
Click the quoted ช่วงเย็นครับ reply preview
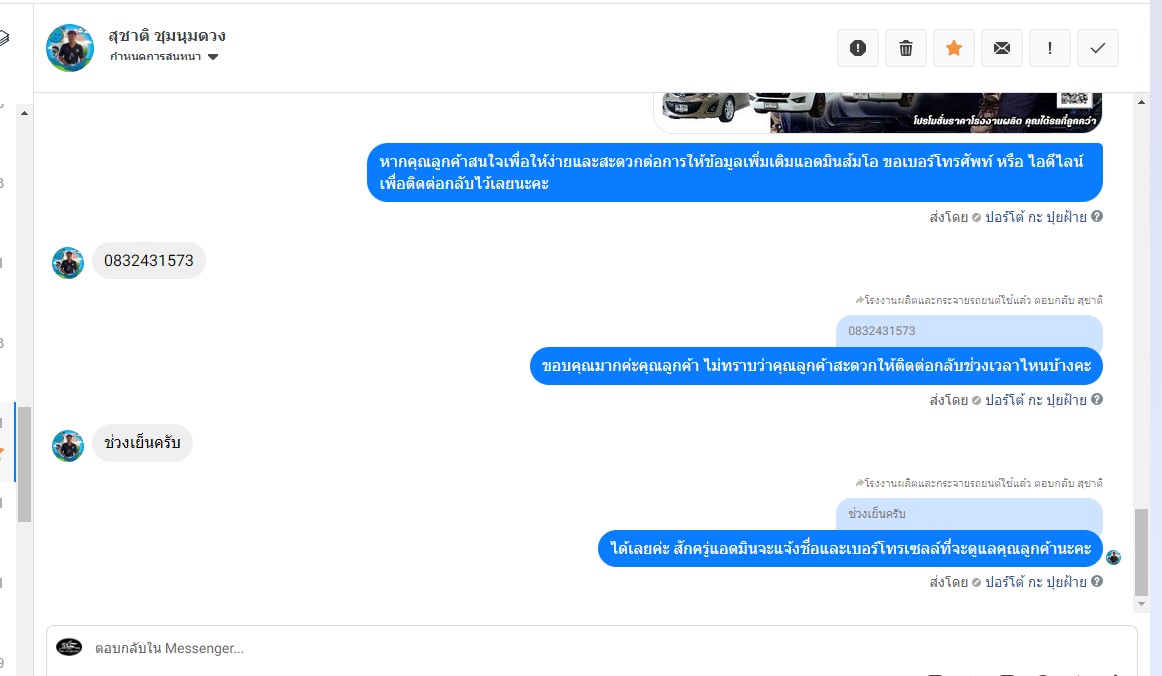point(969,514)
